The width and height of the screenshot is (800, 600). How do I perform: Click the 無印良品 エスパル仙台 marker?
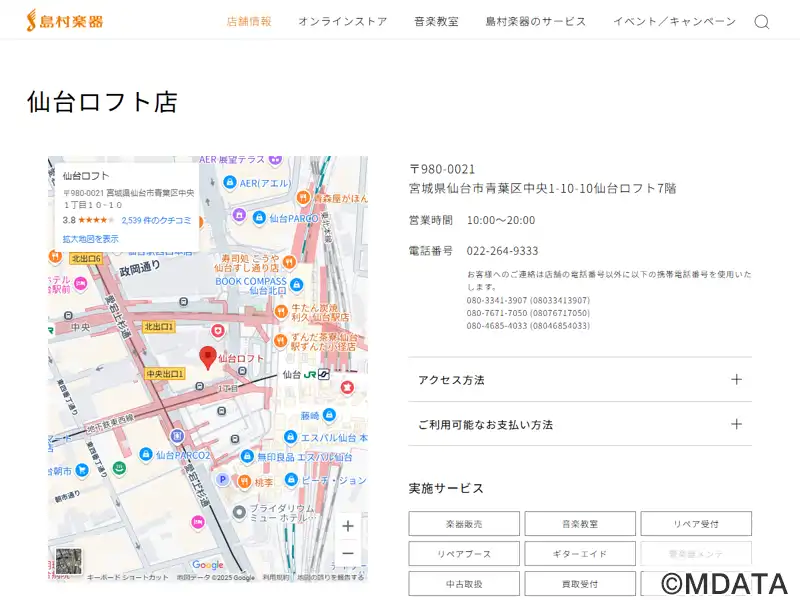[247, 456]
